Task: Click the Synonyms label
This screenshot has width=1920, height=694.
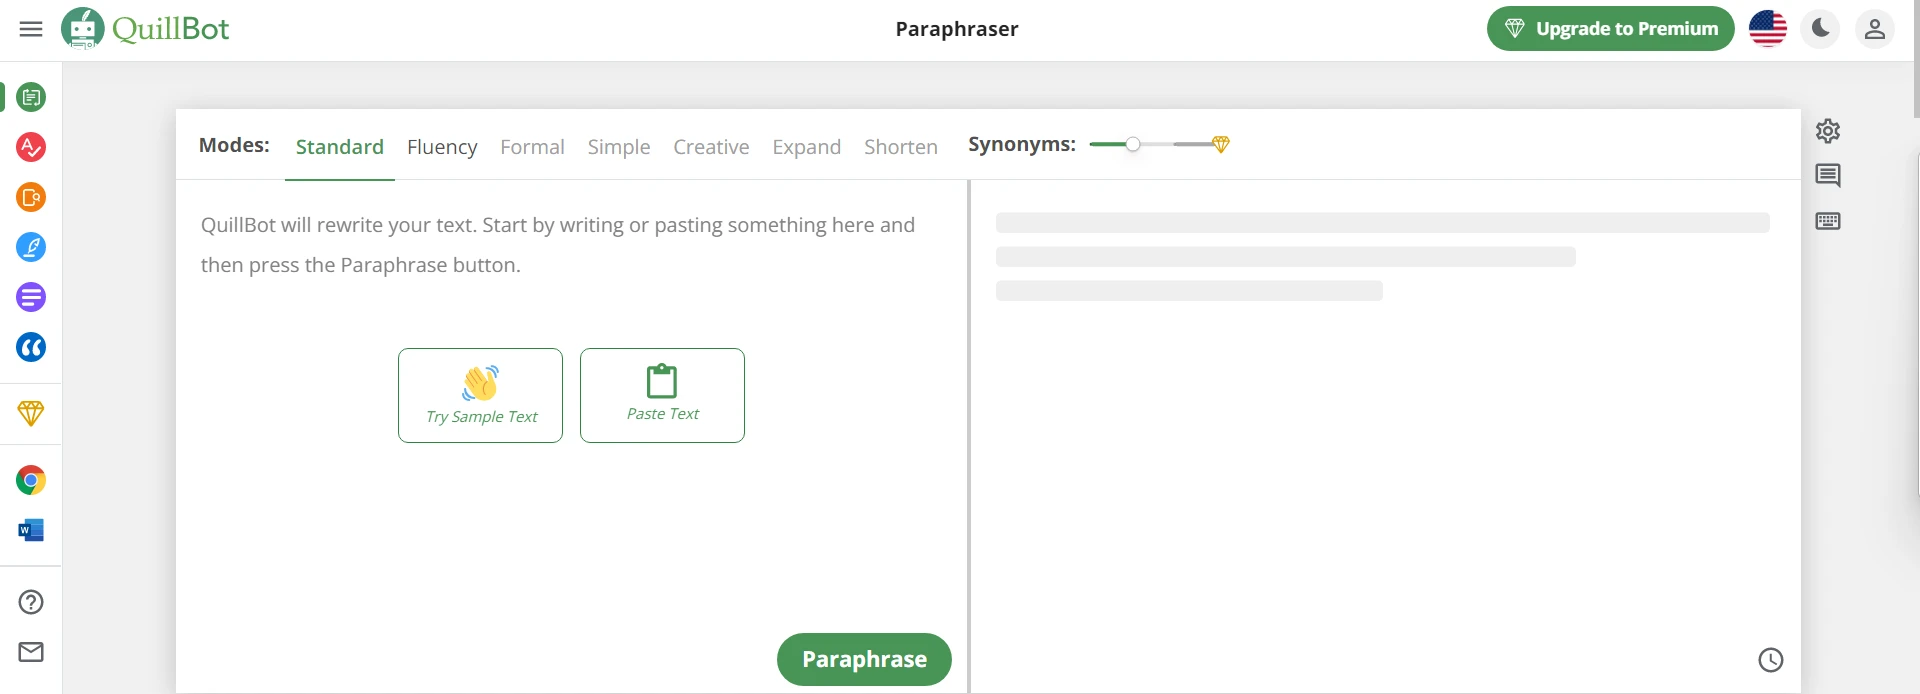Action: tap(1022, 144)
